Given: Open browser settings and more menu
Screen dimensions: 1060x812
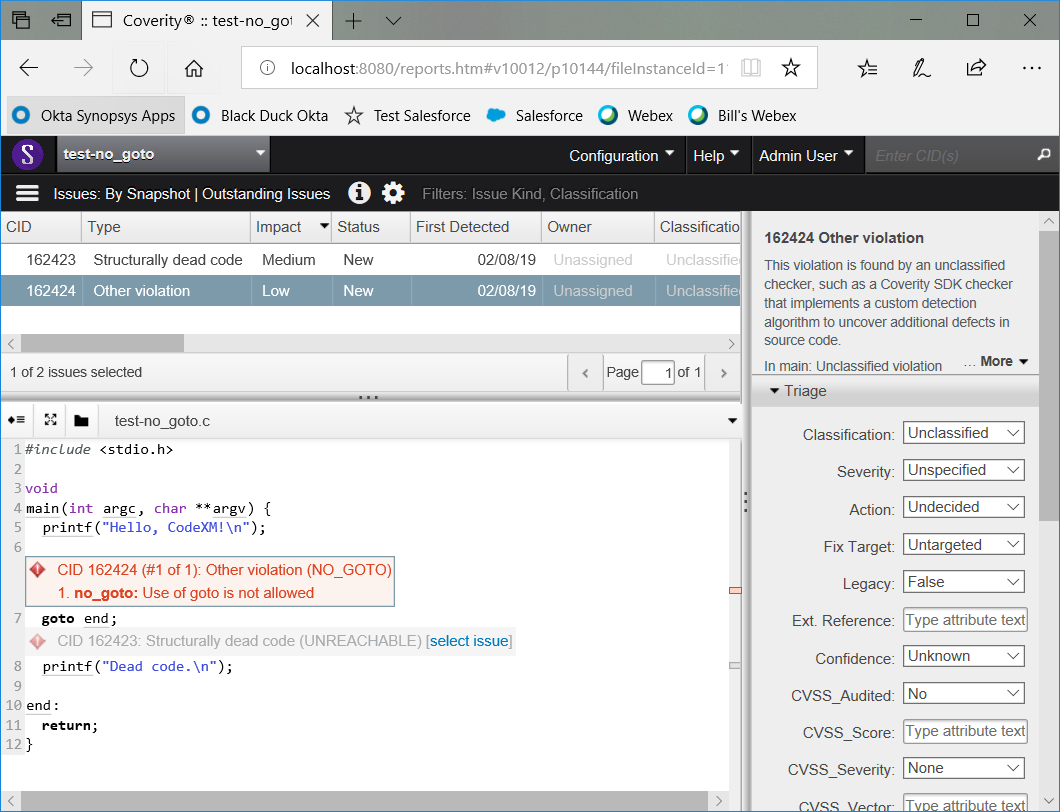Looking at the screenshot, I should tap(1032, 68).
